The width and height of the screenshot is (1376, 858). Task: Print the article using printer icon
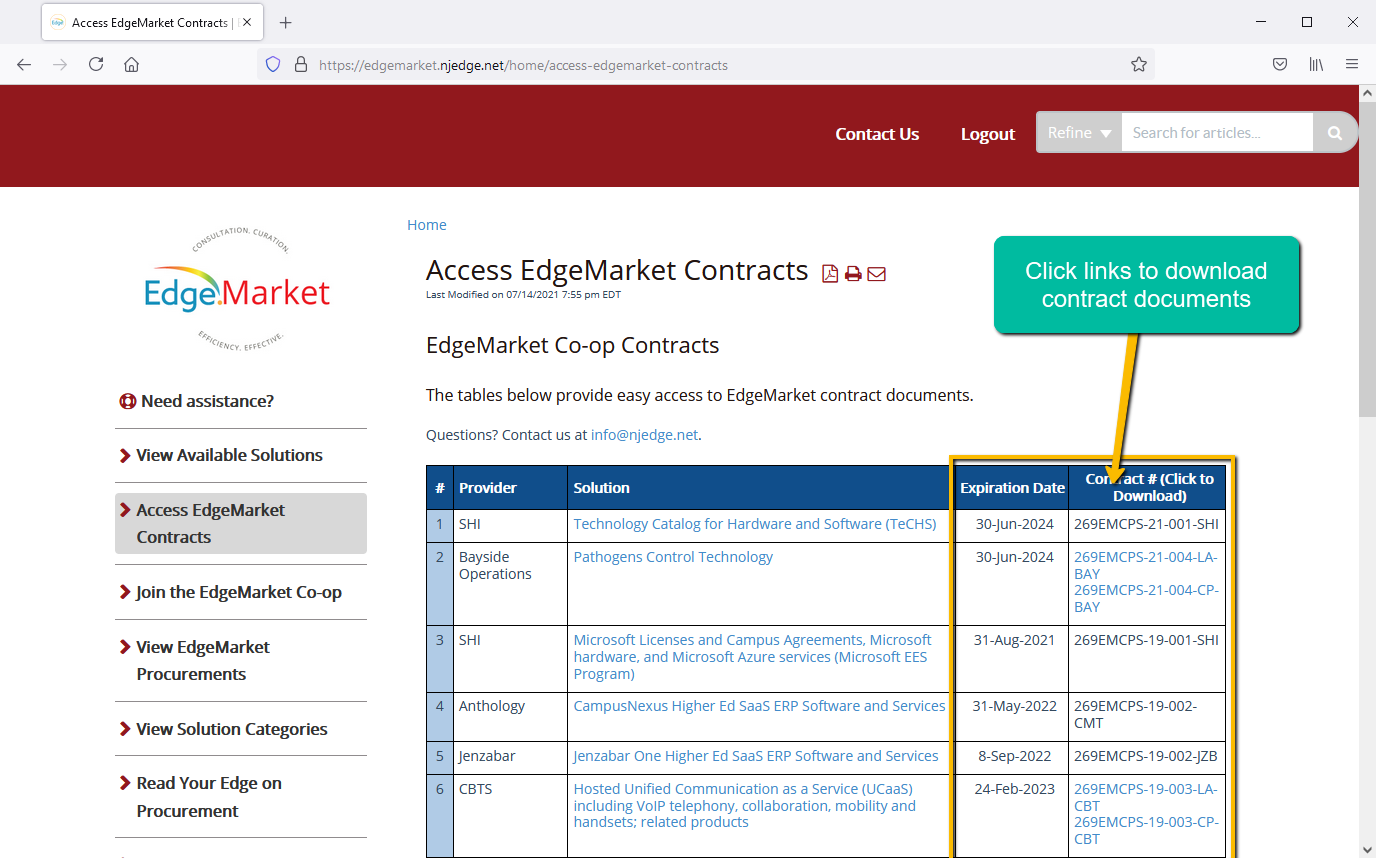[853, 273]
